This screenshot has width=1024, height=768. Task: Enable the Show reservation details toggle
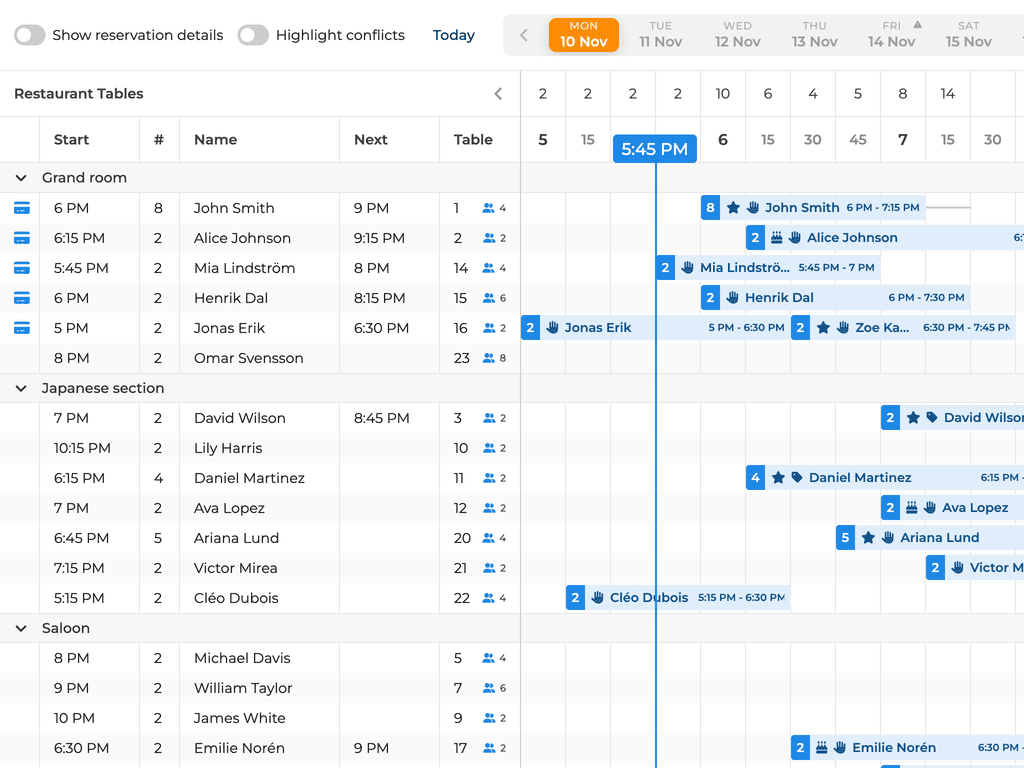29,35
